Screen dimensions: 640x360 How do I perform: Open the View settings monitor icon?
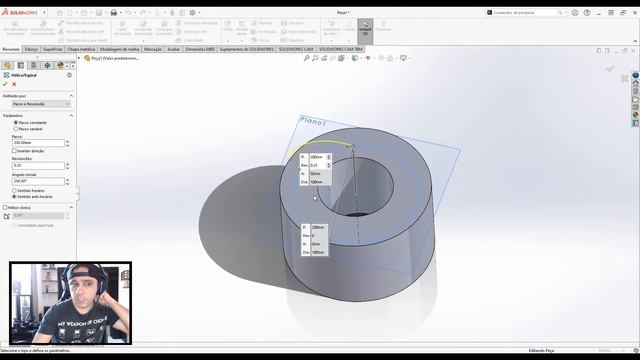(403, 58)
